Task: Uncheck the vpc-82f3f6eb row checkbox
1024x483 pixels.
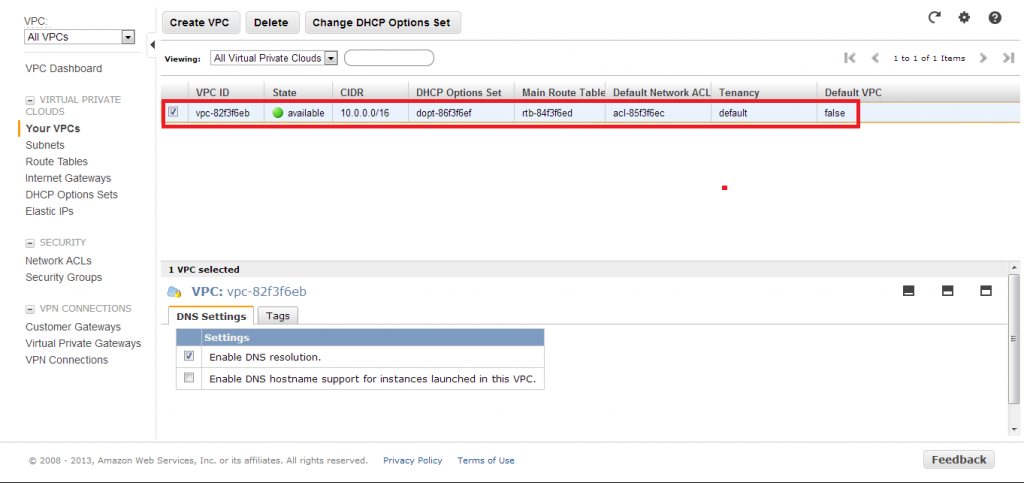Action: click(173, 112)
